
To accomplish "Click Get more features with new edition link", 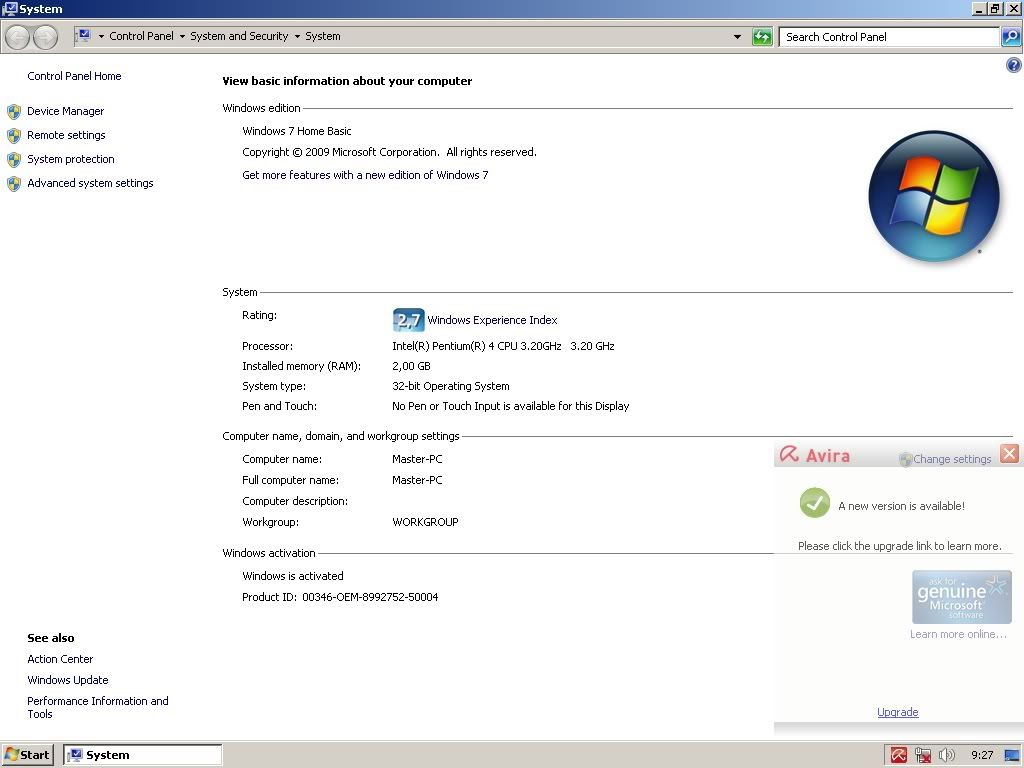I will [365, 175].
